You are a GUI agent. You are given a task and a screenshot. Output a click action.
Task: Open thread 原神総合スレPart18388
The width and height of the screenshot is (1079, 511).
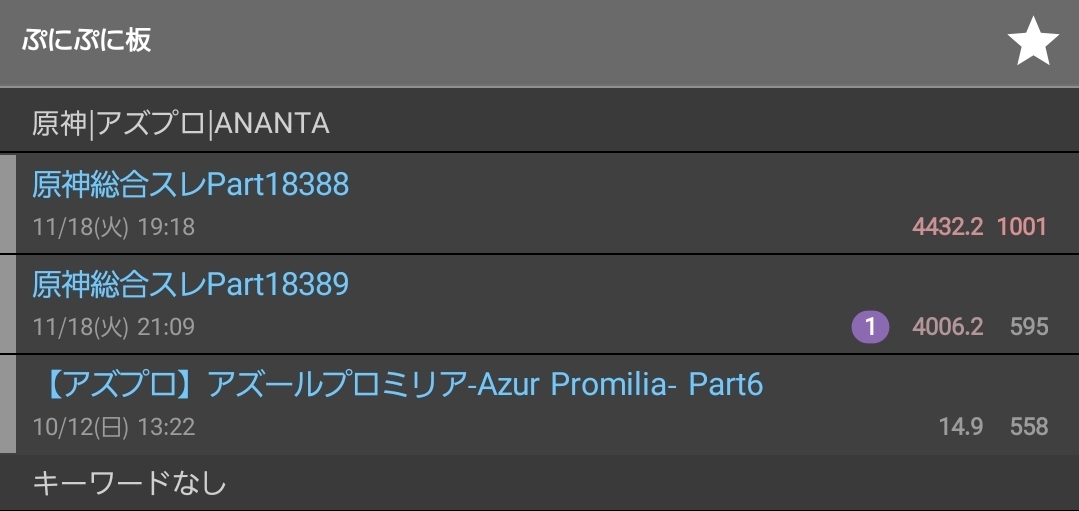190,184
